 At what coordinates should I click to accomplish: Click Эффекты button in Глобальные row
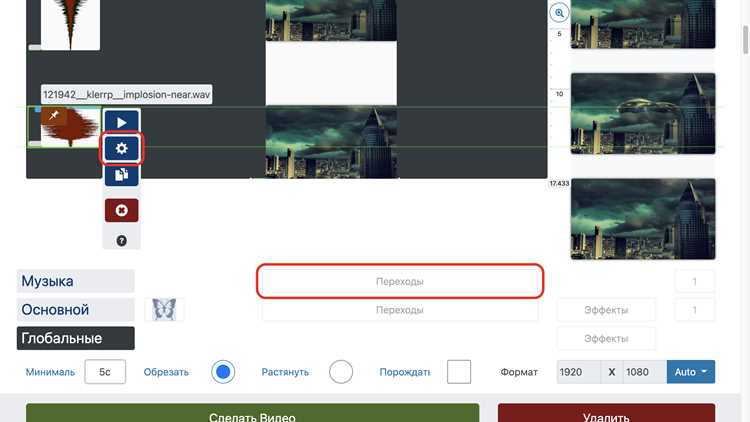coord(606,339)
